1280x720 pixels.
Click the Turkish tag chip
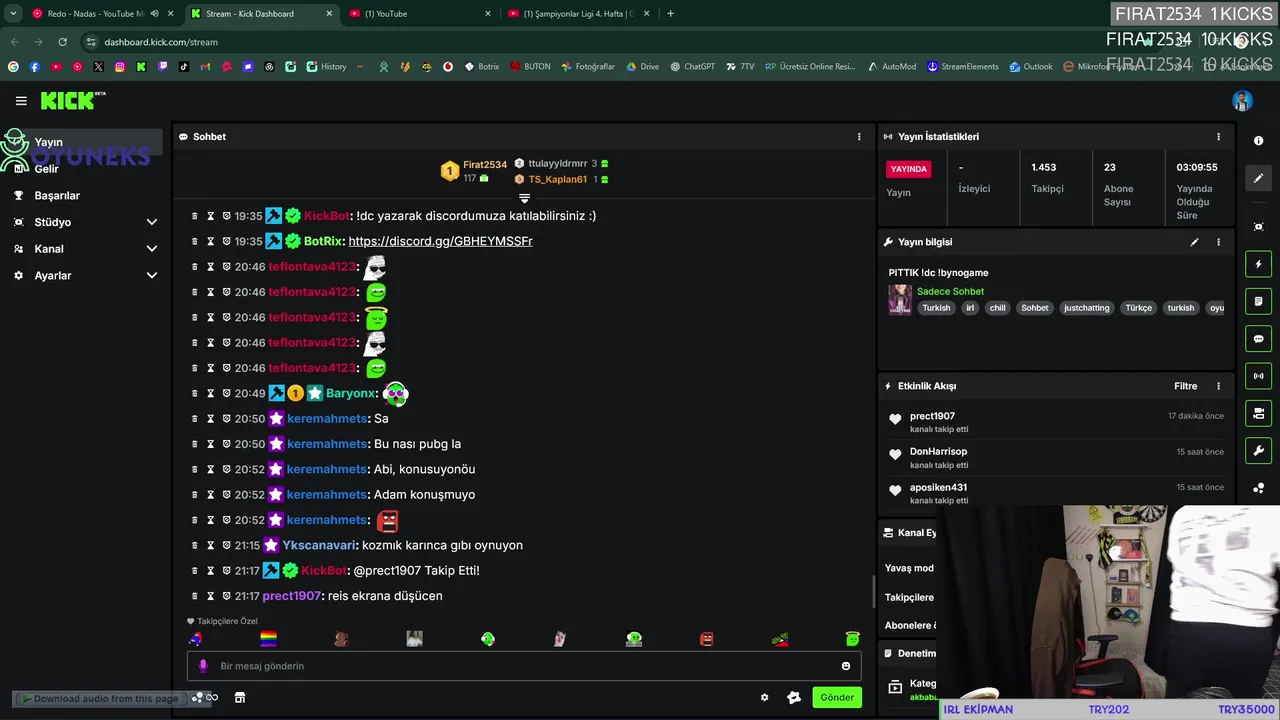936,308
